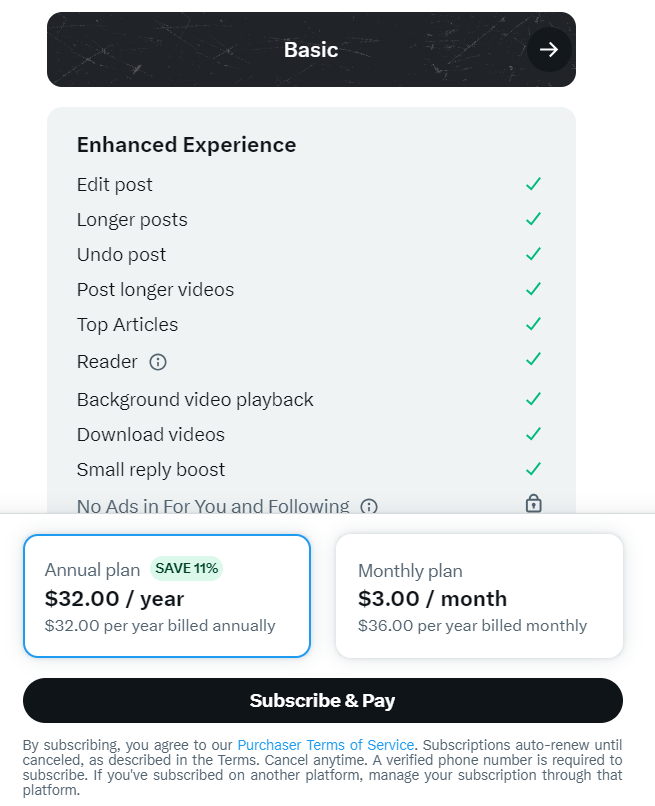
Task: Click the Reader feature label
Action: pyautogui.click(x=107, y=362)
